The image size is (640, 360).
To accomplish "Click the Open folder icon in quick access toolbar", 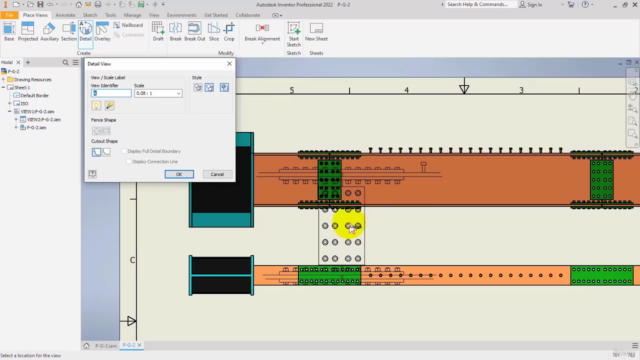I will point(30,4).
